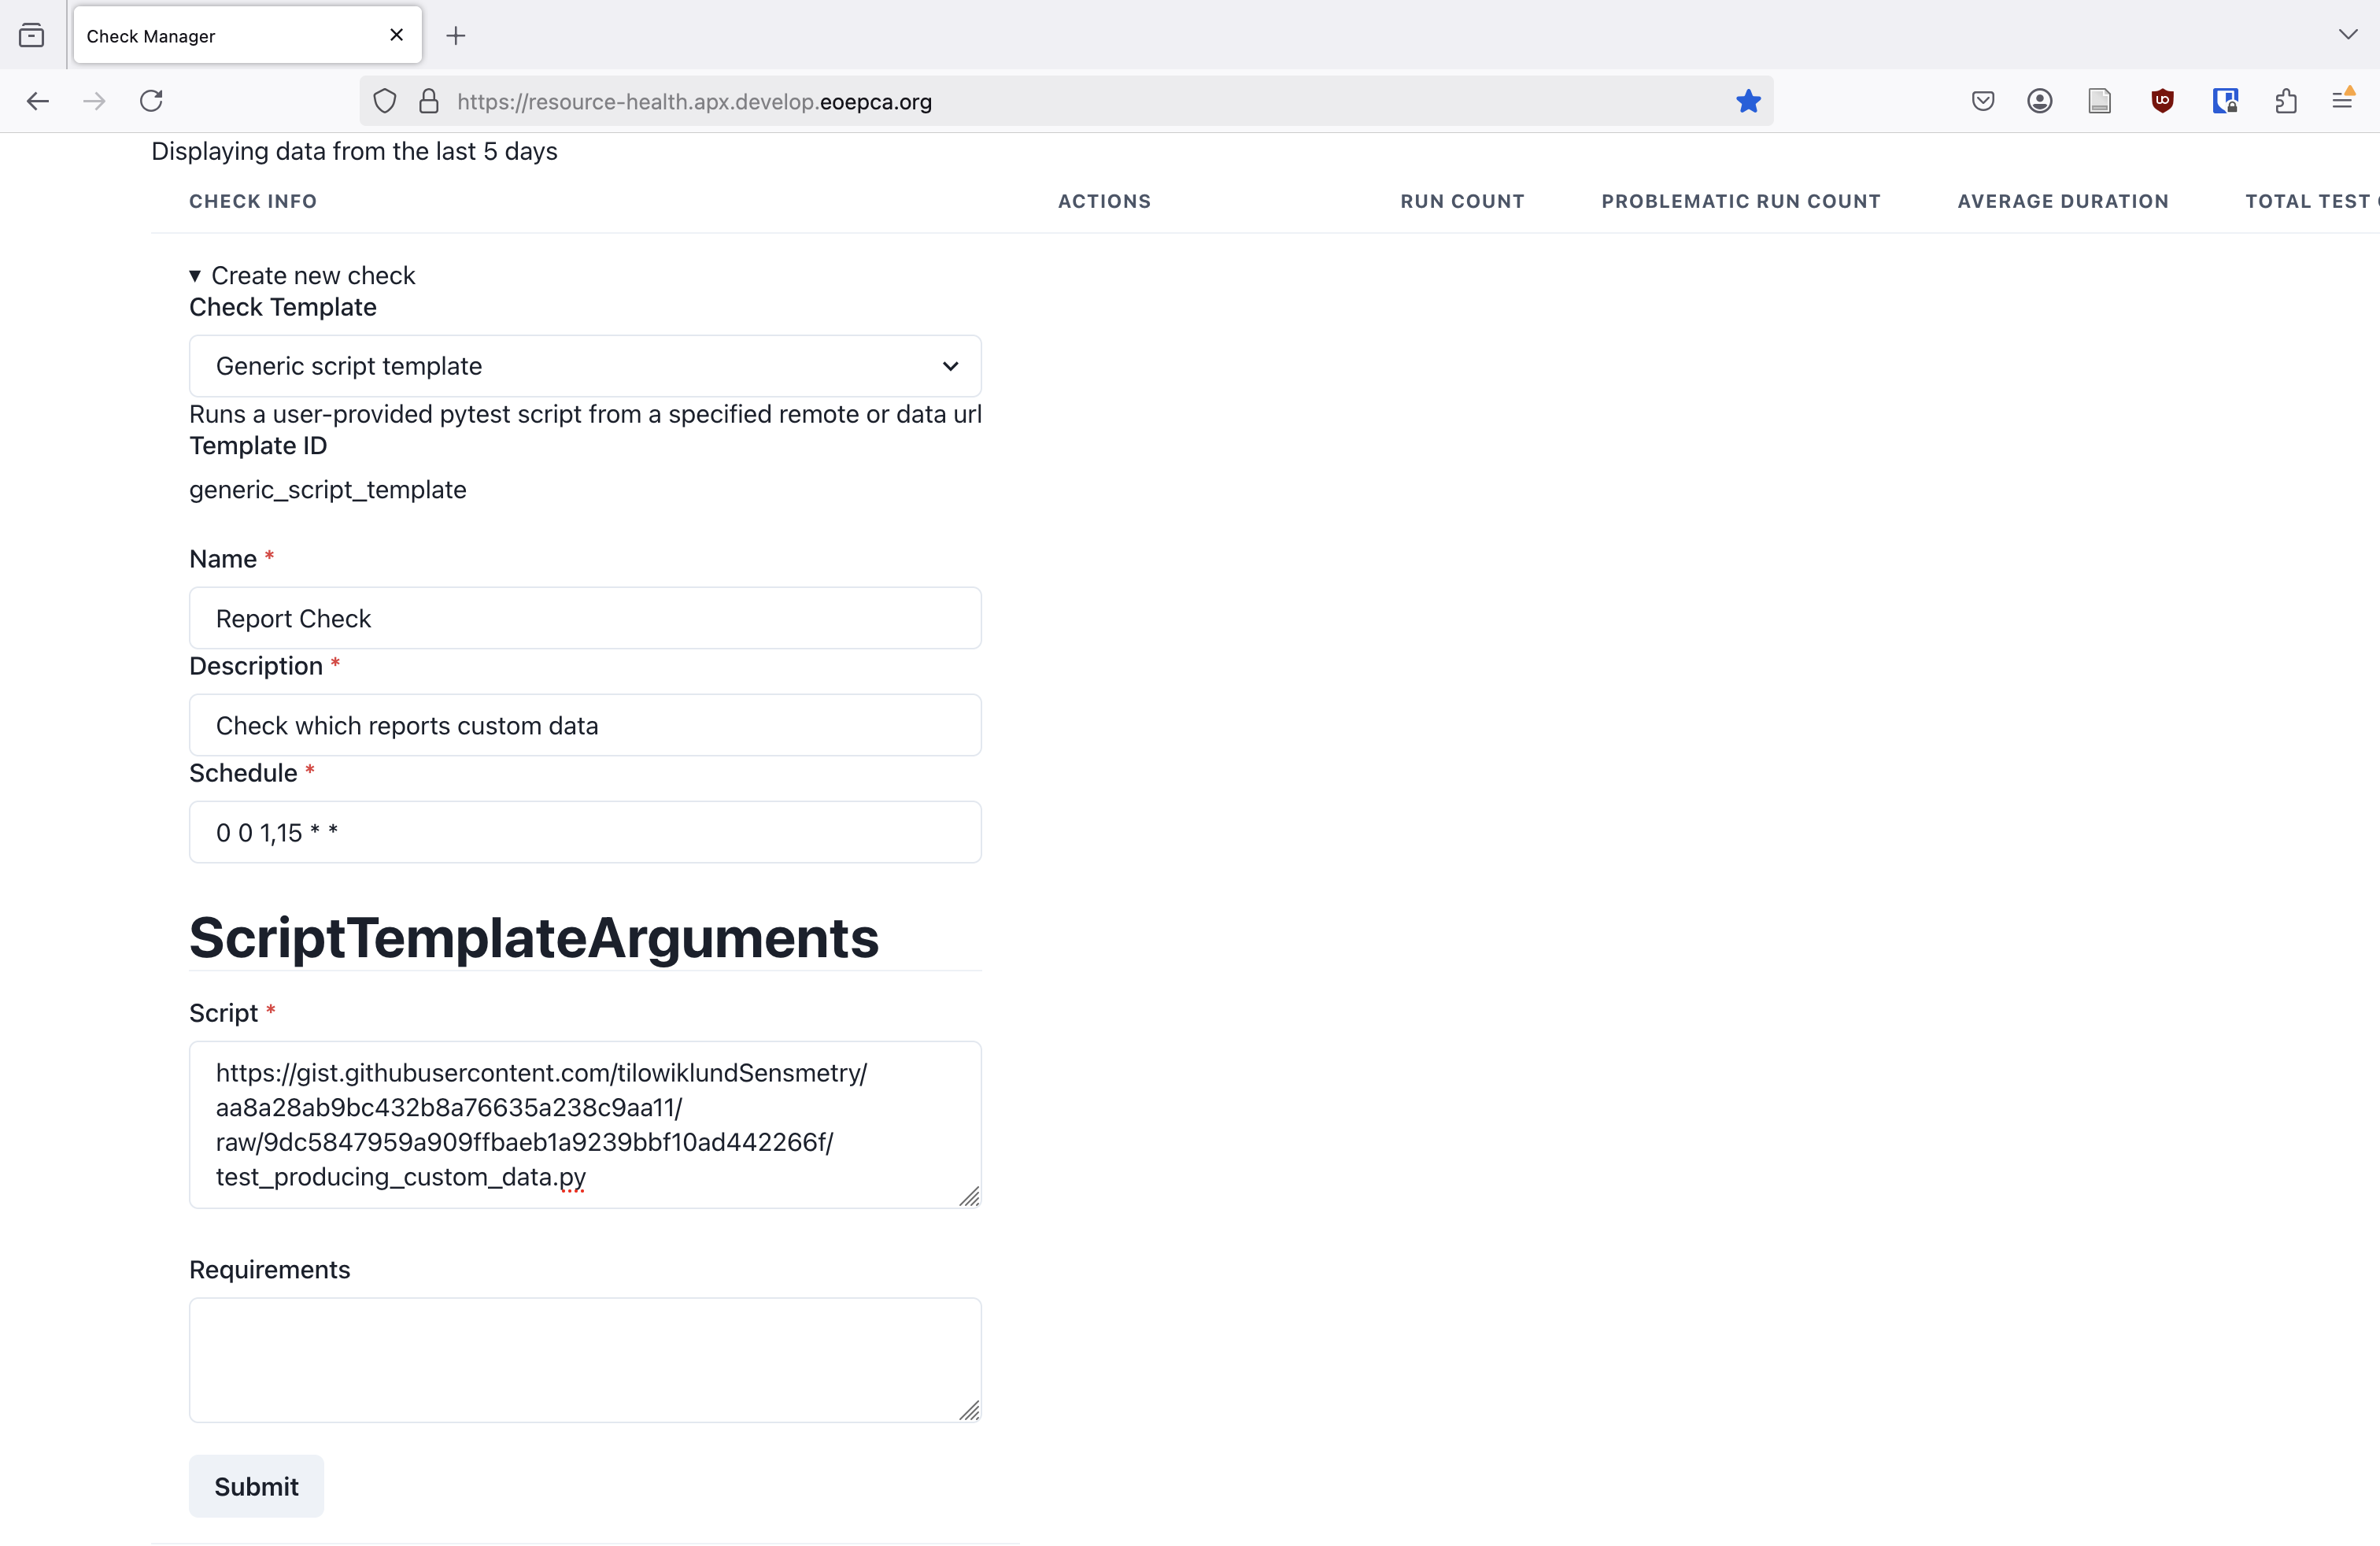2380x1546 pixels.
Task: Click the Script textarea resize handle
Action: 969,1196
